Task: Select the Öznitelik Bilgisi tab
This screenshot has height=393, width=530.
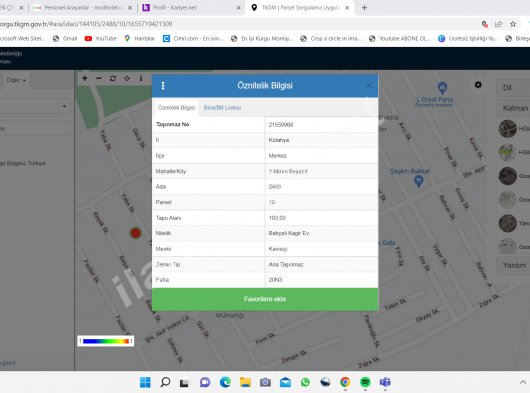Action: coord(176,107)
